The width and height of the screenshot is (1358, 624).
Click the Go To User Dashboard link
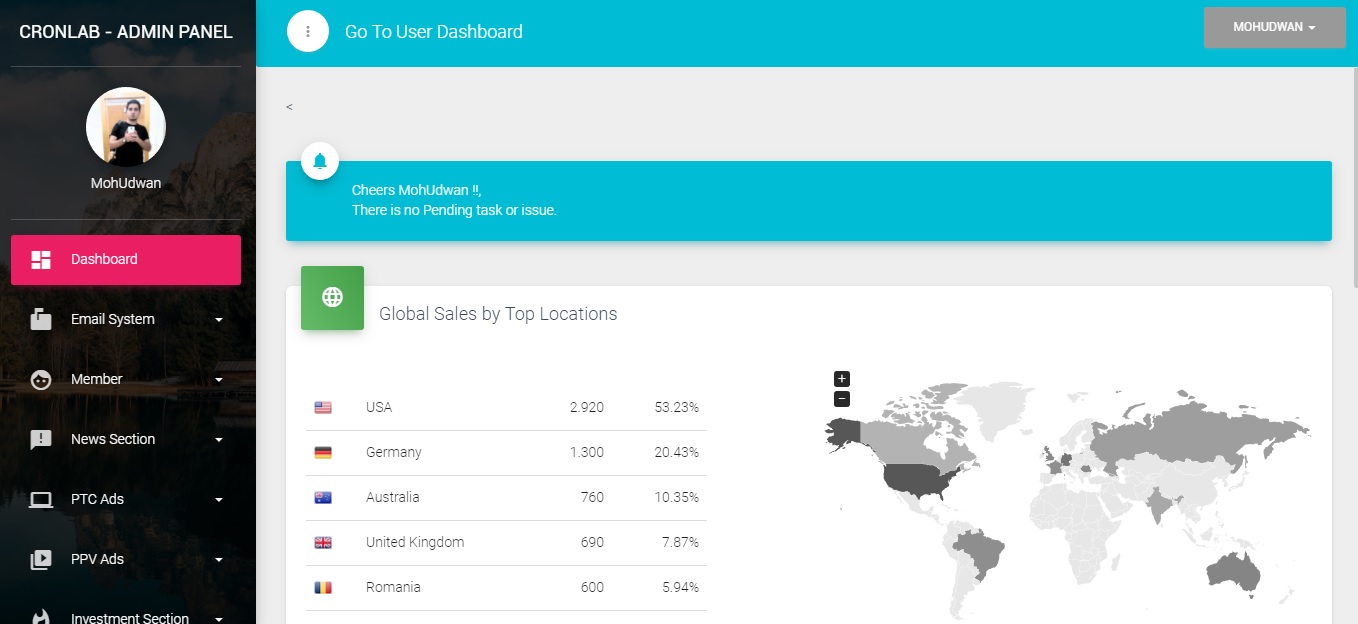pos(433,32)
